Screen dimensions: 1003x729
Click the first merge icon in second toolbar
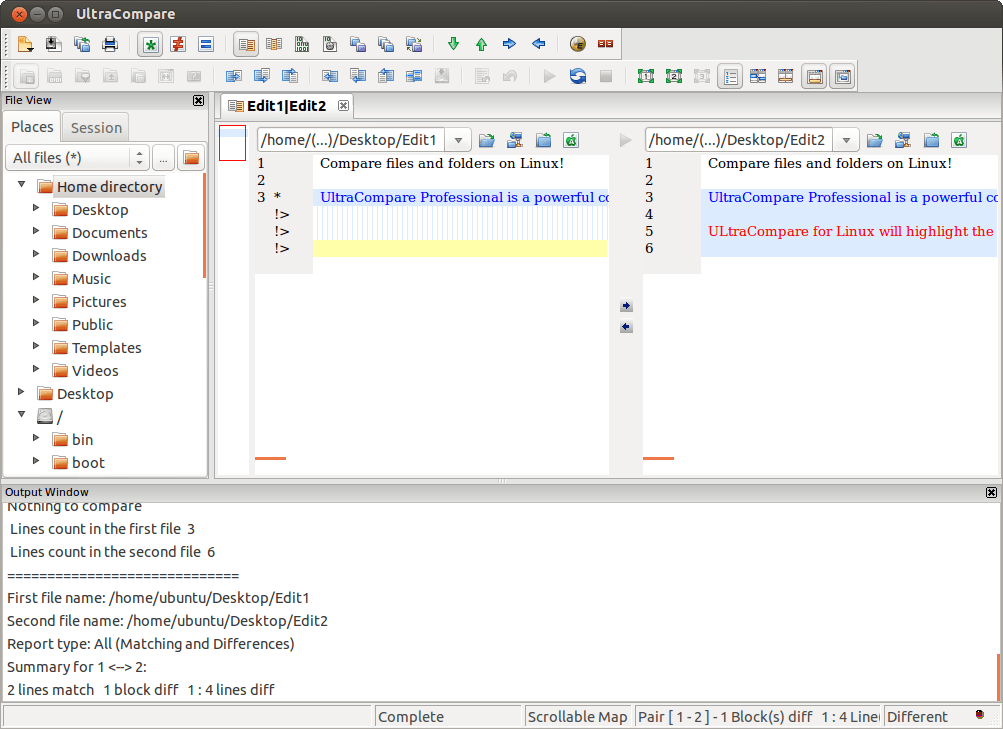point(234,76)
